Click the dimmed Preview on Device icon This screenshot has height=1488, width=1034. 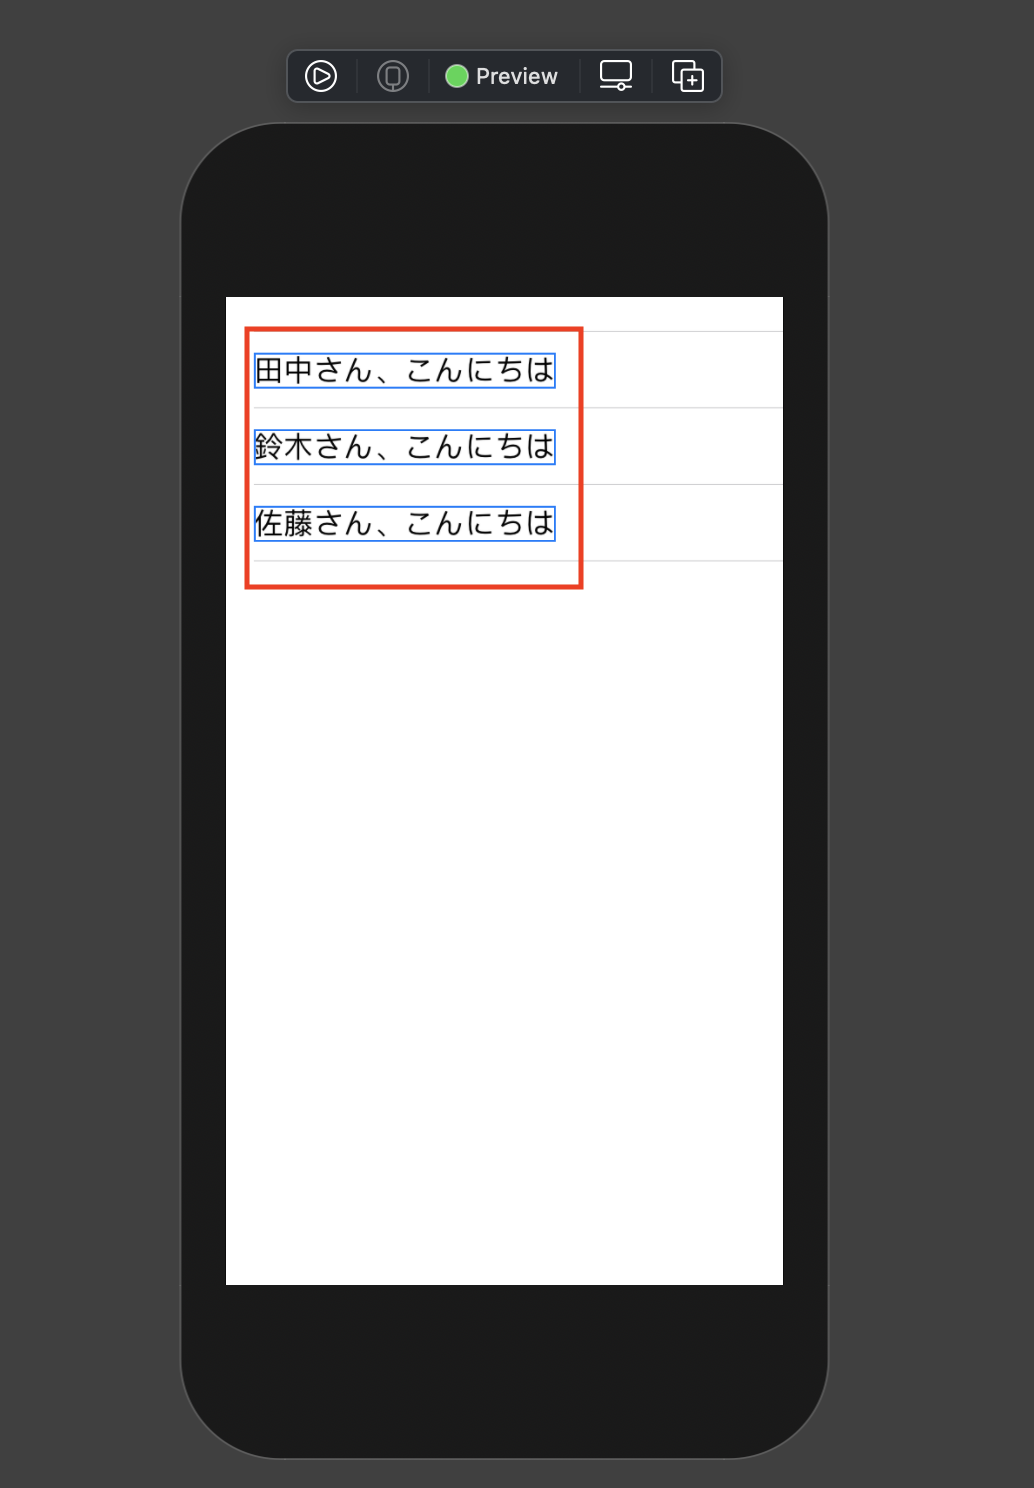[393, 76]
